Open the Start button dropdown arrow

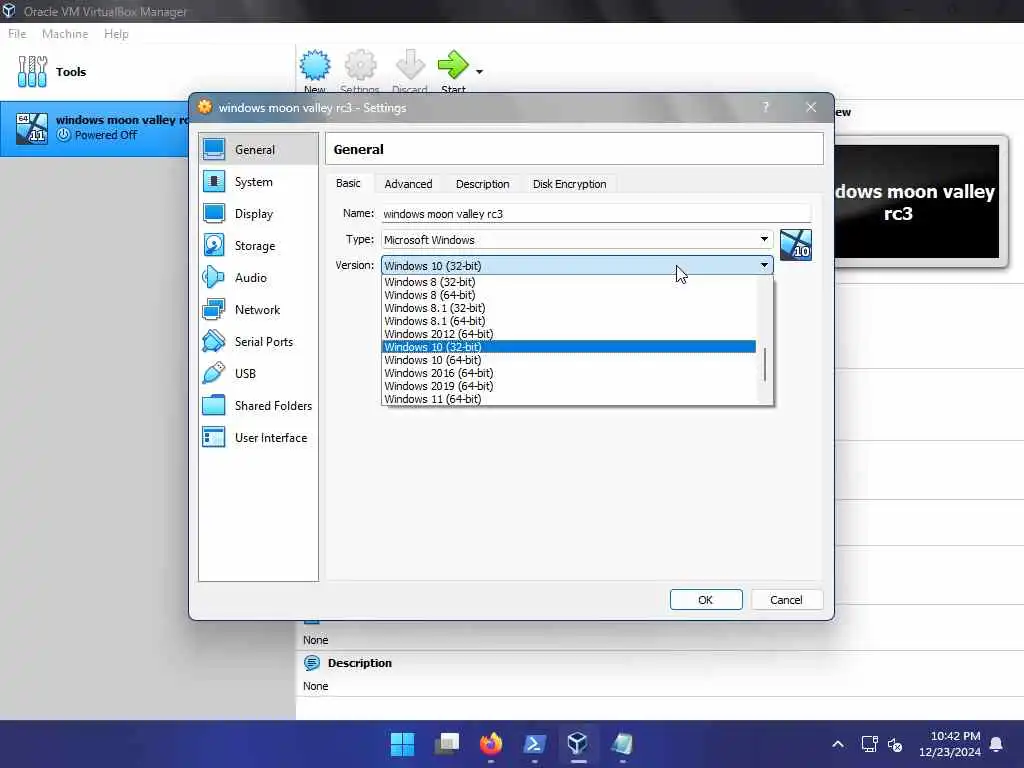pyautogui.click(x=479, y=71)
